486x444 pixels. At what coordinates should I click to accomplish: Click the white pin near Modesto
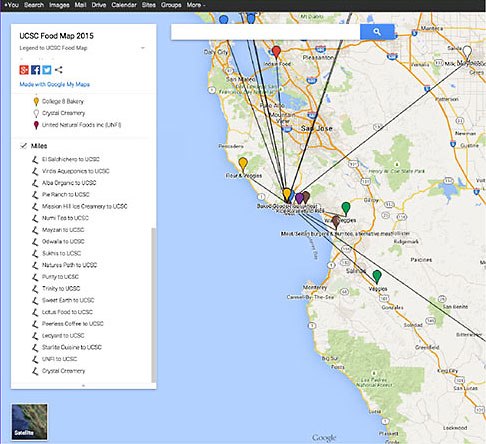click(467, 53)
